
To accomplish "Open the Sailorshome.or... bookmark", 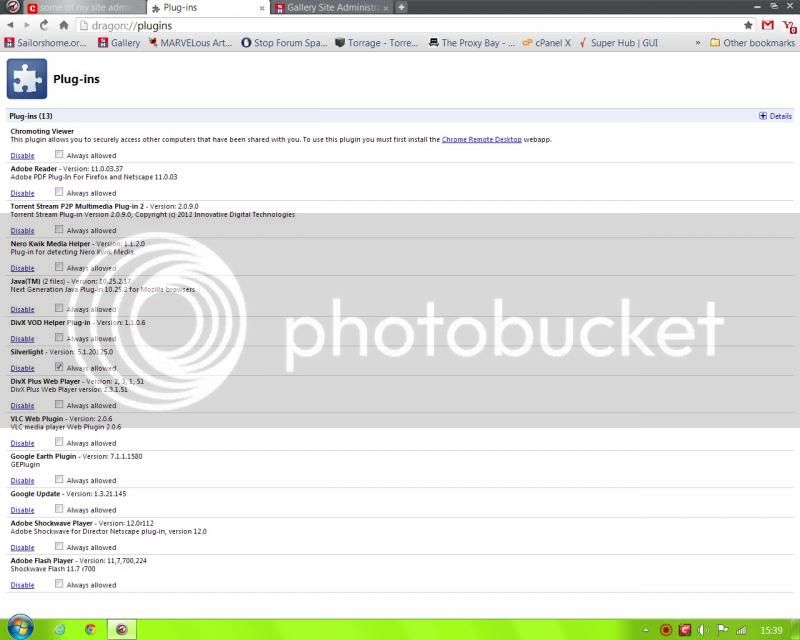I will coord(45,43).
